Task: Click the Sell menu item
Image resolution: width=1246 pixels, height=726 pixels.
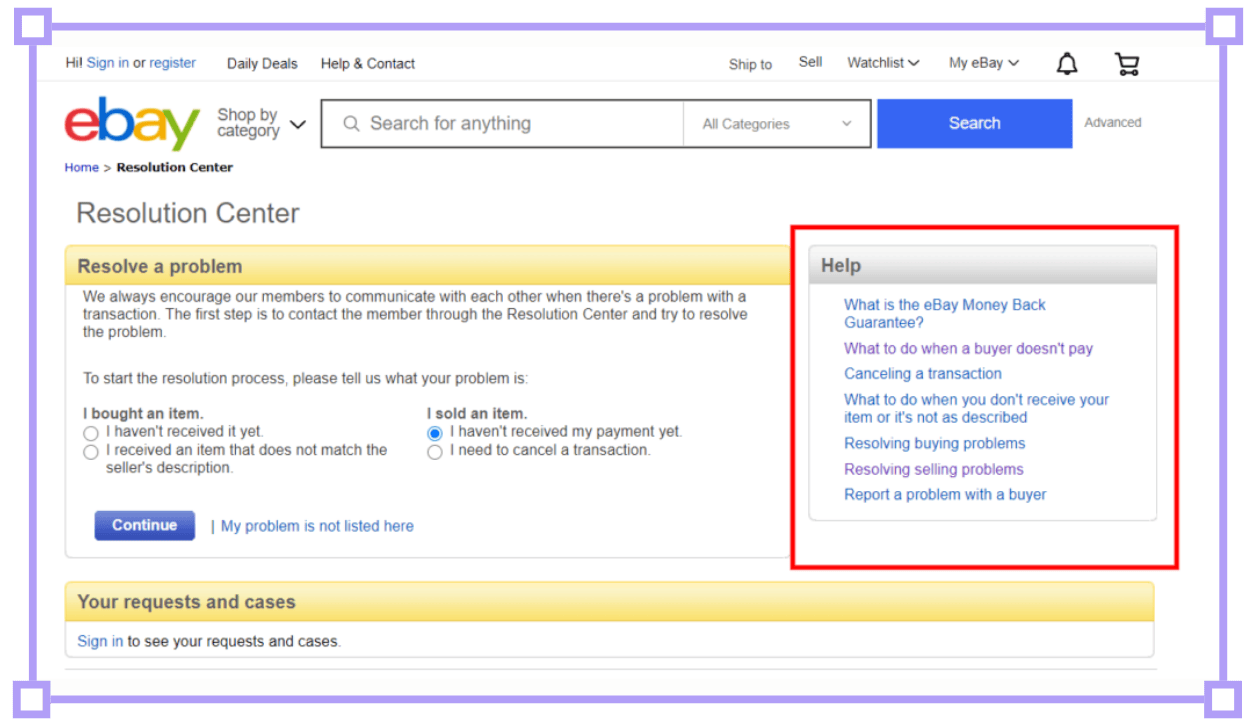Action: 810,62
